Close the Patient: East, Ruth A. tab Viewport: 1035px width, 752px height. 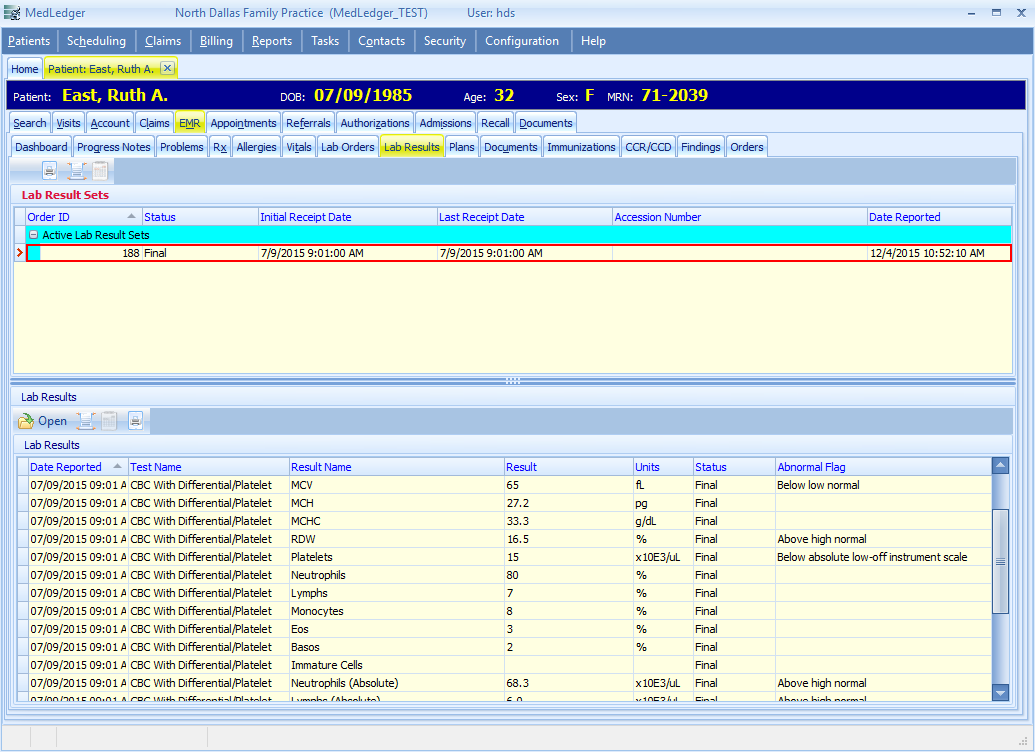click(x=168, y=68)
